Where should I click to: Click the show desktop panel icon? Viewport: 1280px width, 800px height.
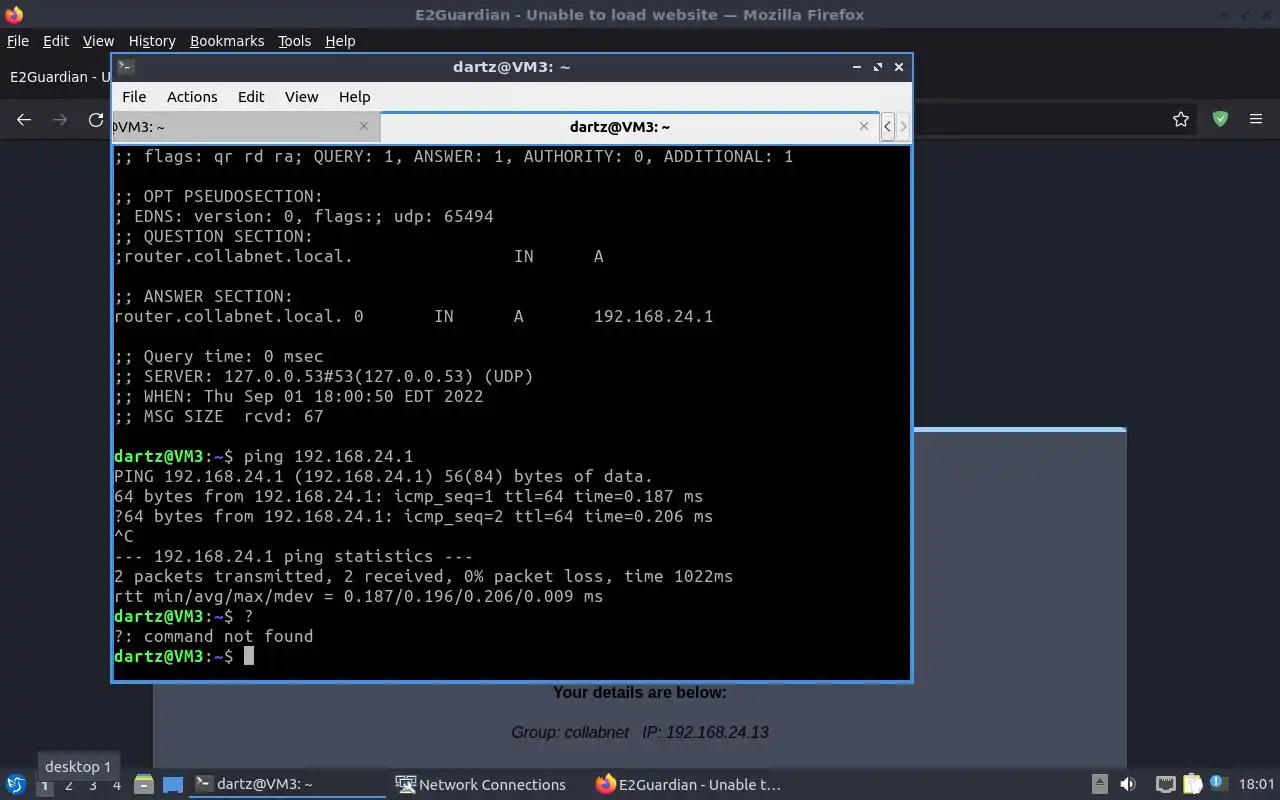tap(173, 785)
